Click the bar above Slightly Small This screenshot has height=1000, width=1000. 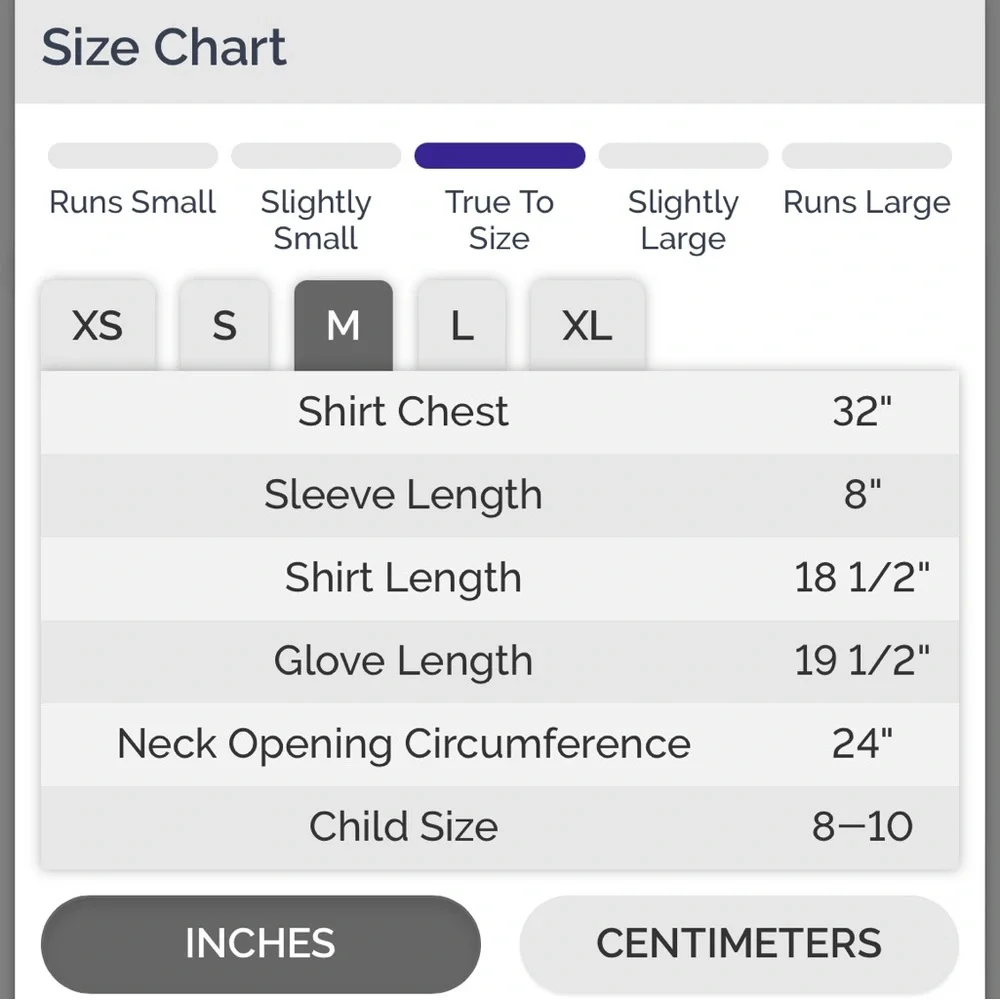[x=316, y=156]
